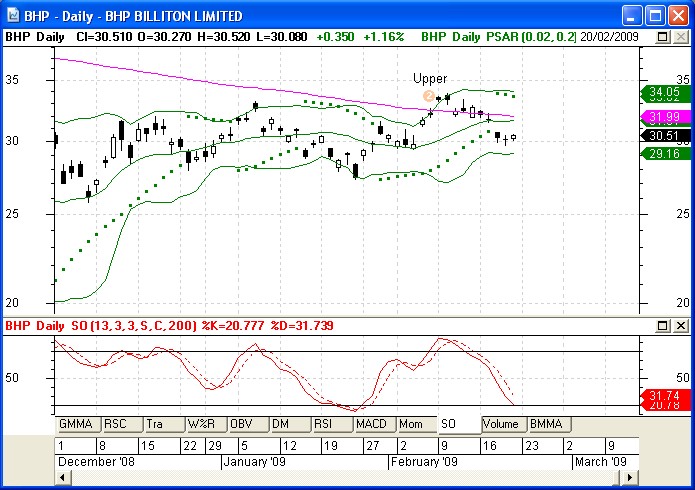Click the December '08 timeline label
Screen dimensions: 695x490
[x=96, y=462]
